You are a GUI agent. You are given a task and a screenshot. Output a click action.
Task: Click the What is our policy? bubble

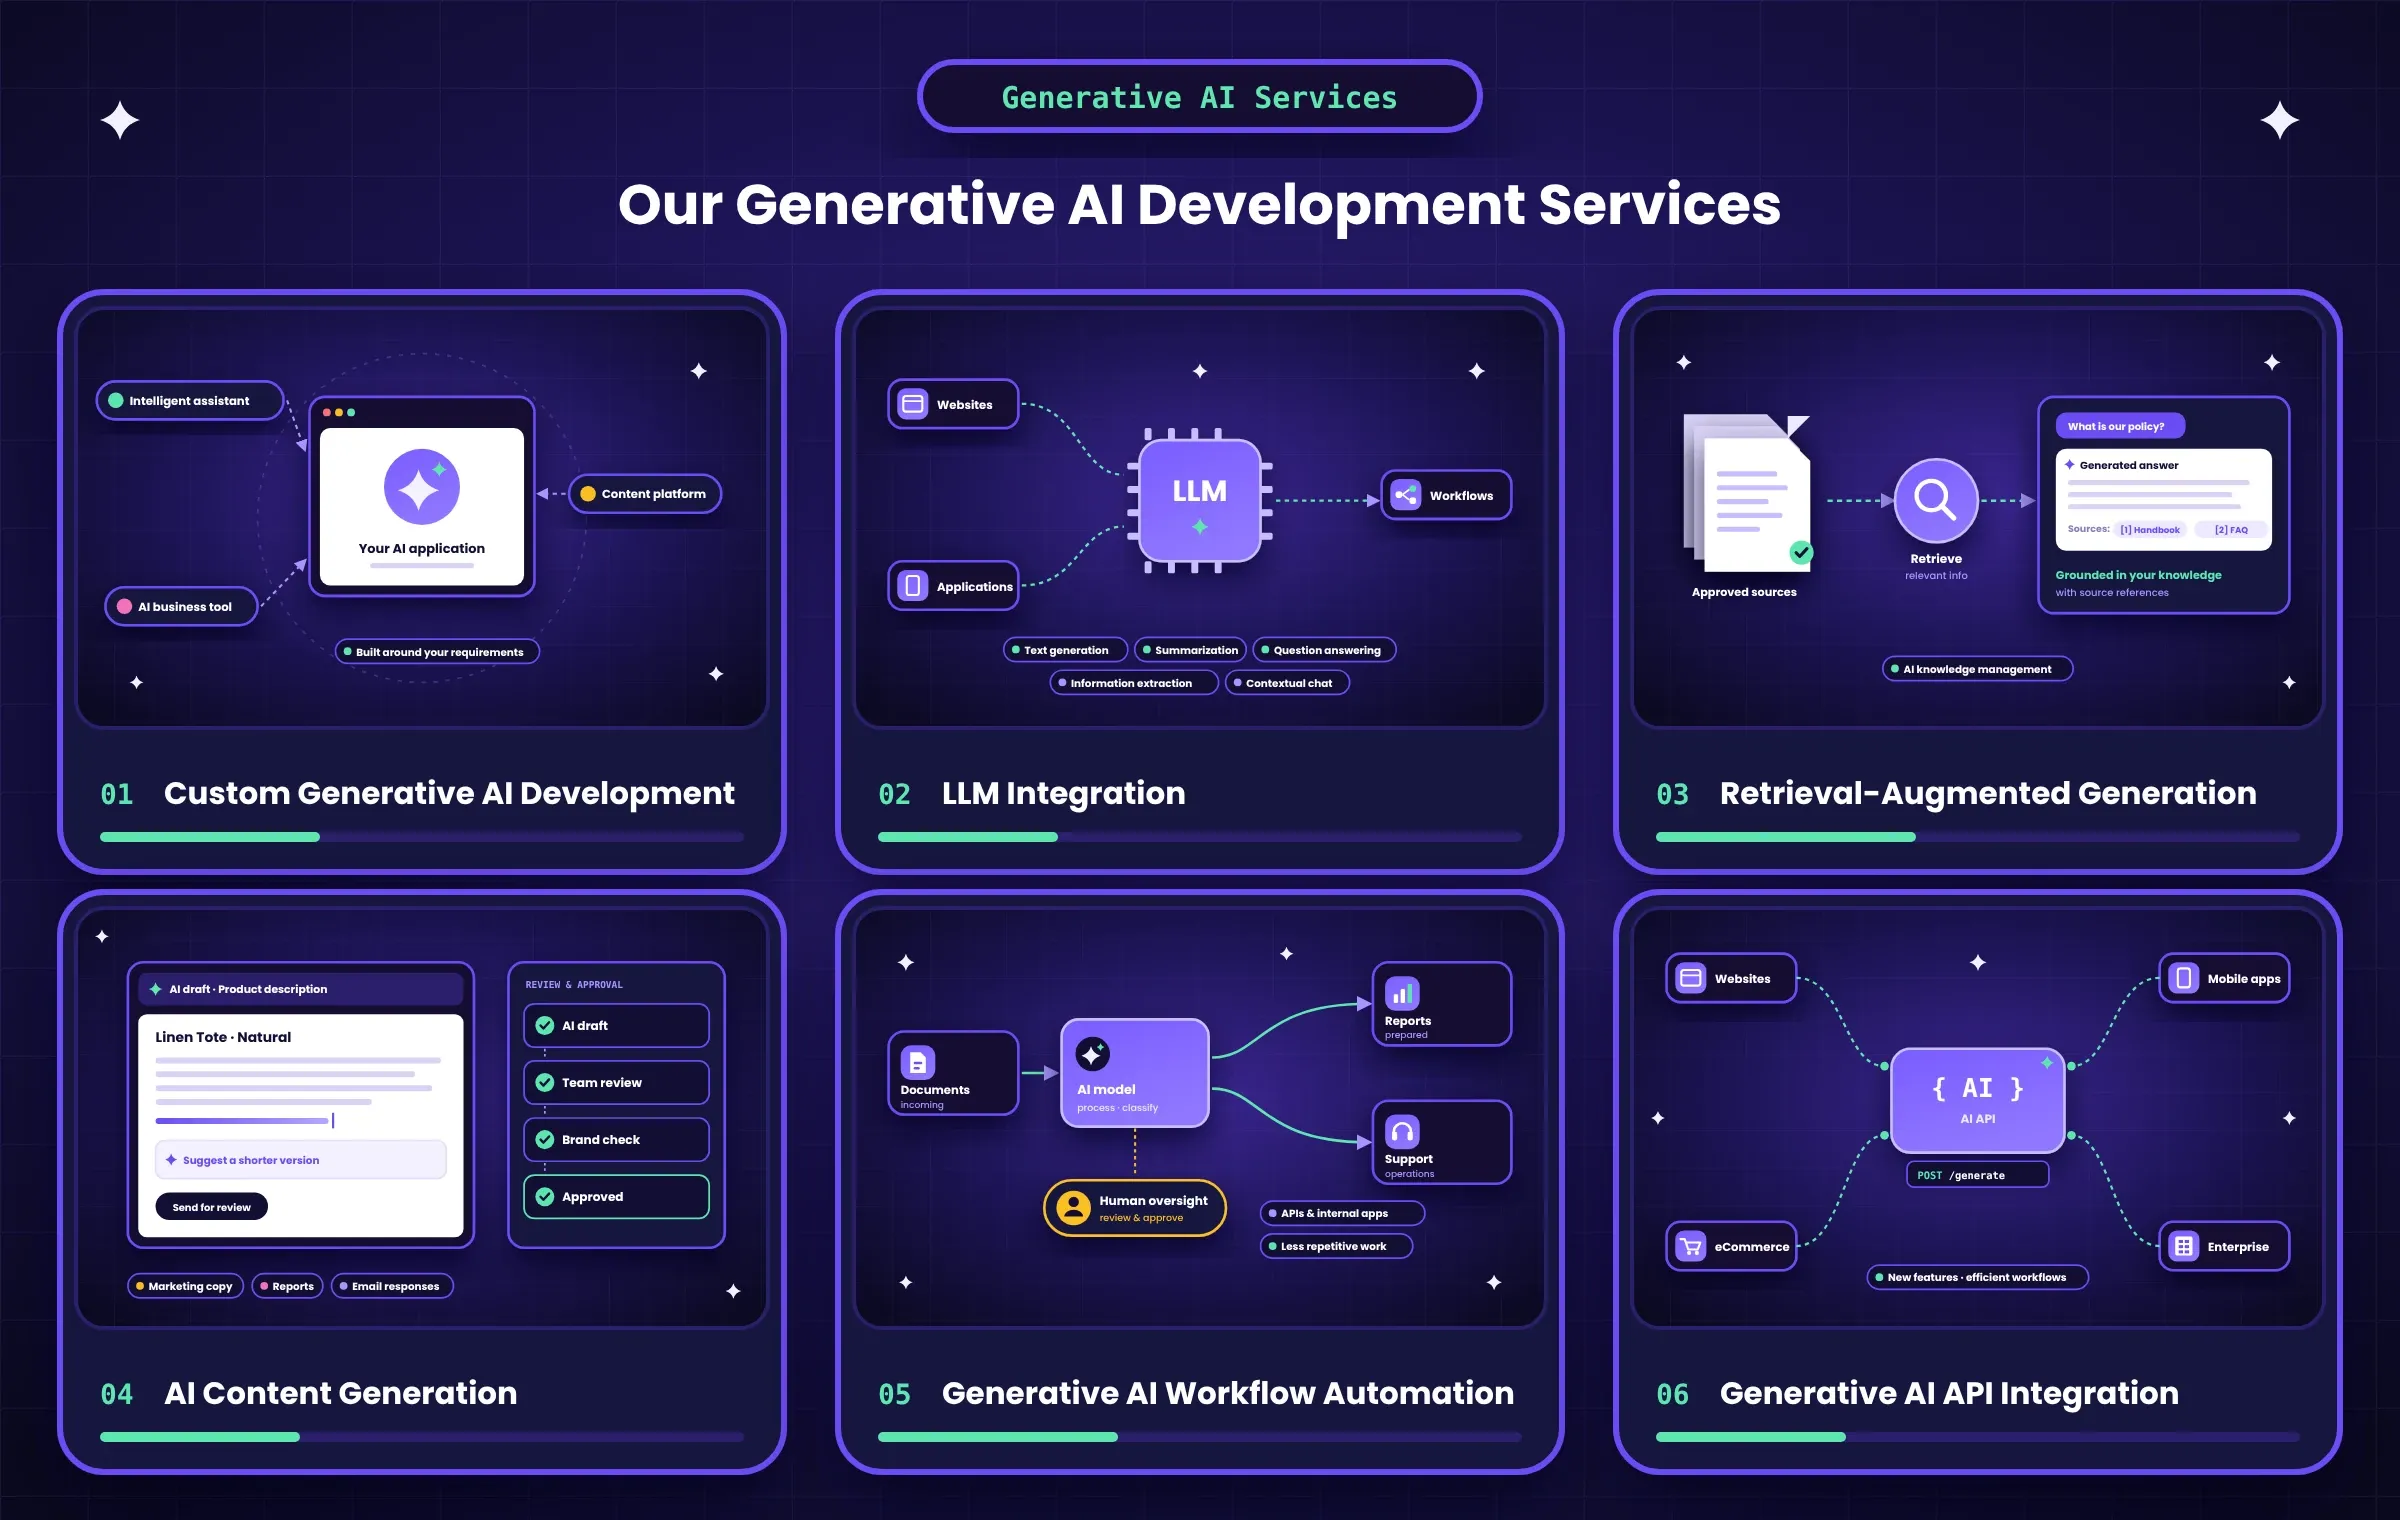(x=2120, y=426)
